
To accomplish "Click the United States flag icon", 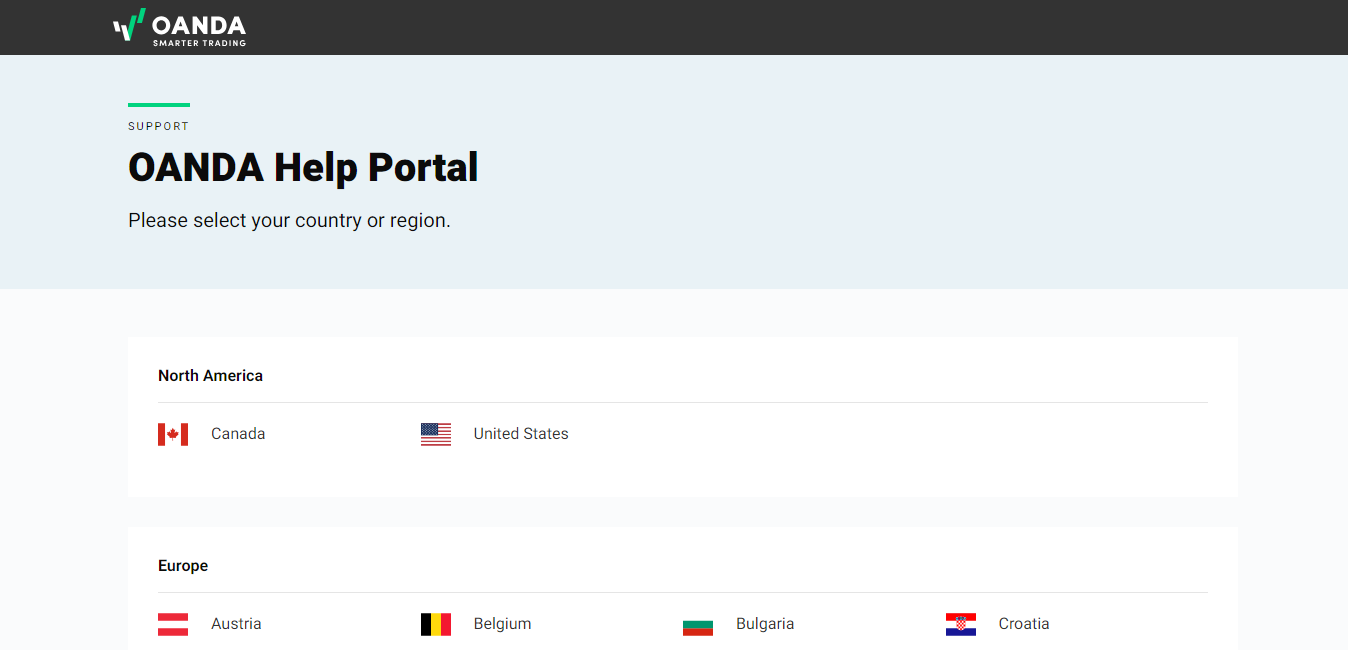I will 436,434.
